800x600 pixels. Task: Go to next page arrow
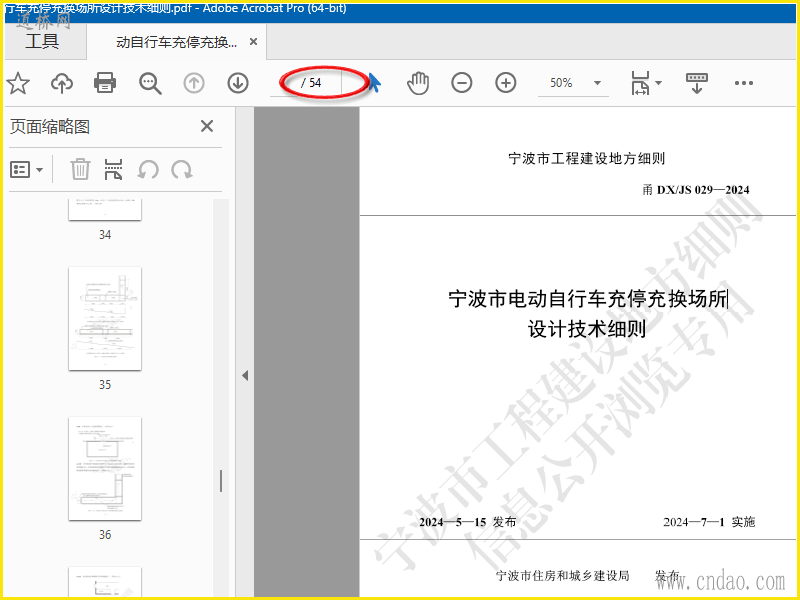coord(238,83)
